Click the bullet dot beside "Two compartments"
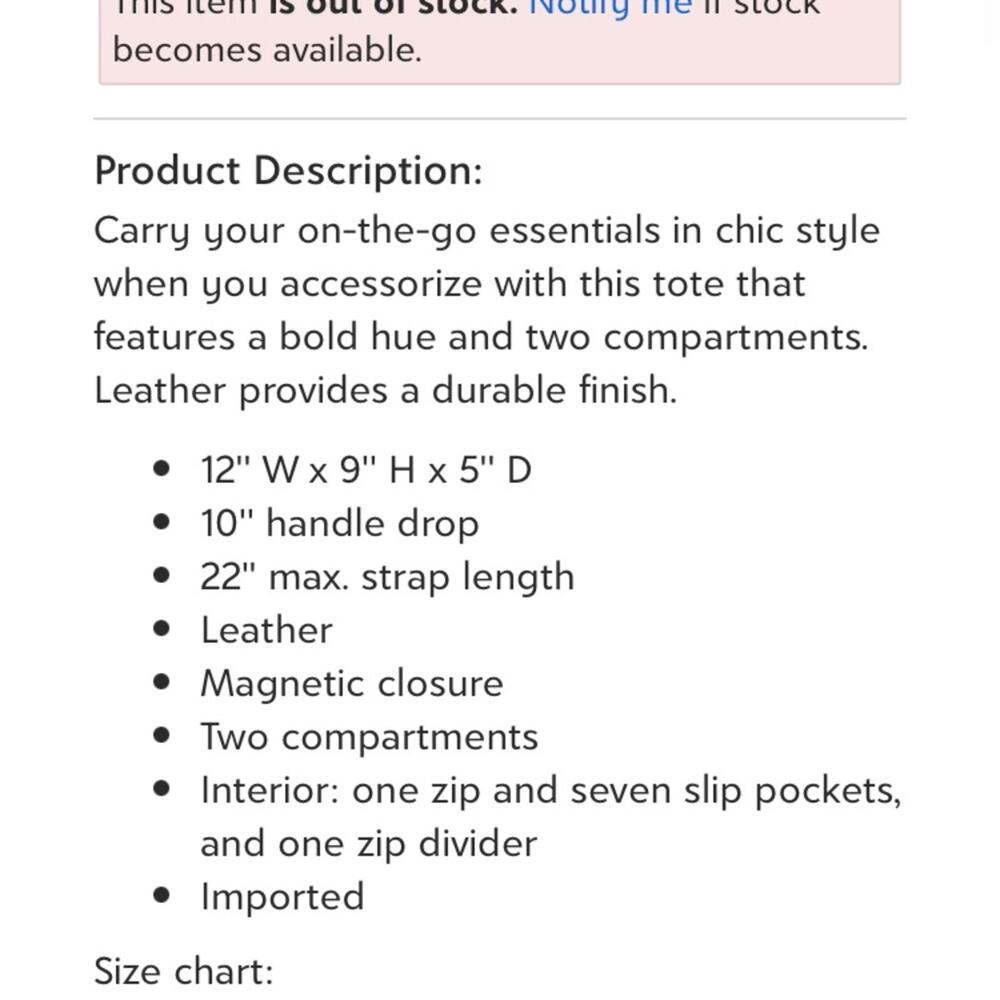Screen dimensions: 1000x1000 [163, 735]
